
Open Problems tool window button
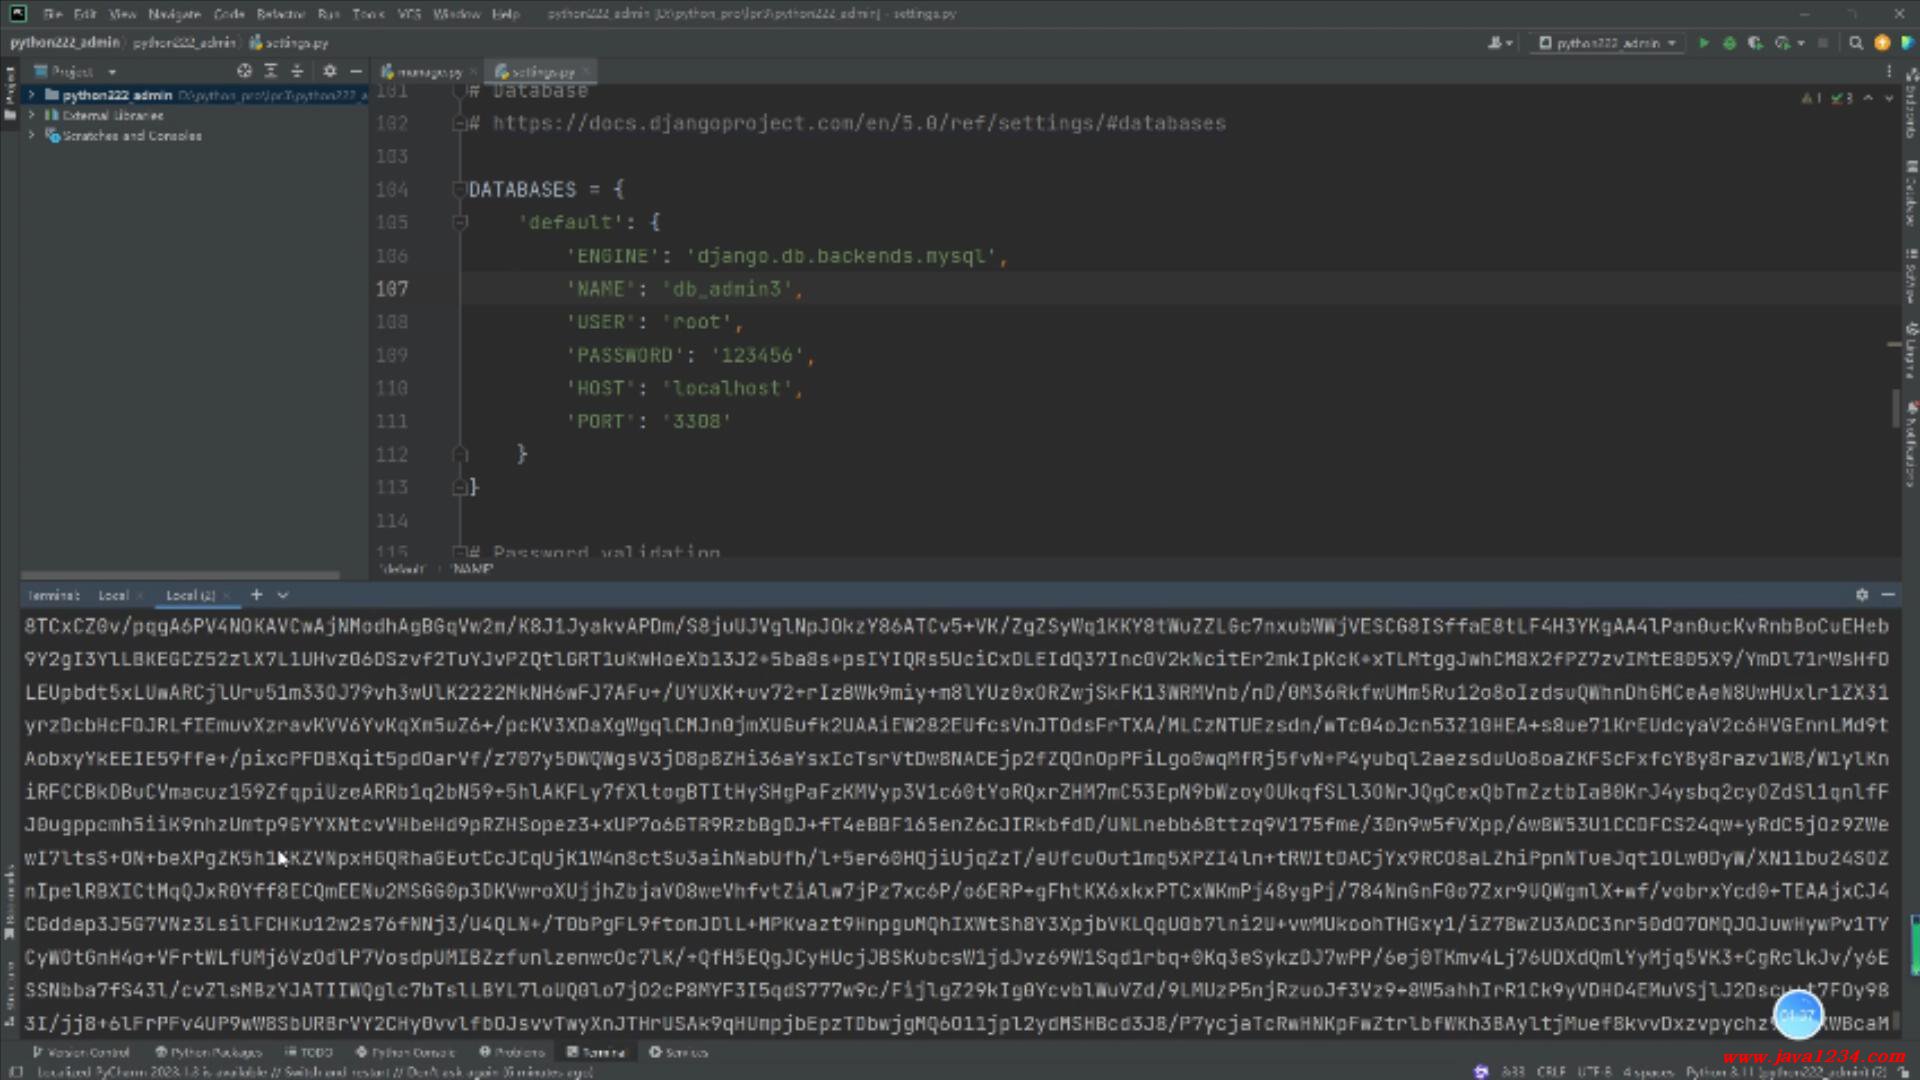click(x=512, y=1052)
